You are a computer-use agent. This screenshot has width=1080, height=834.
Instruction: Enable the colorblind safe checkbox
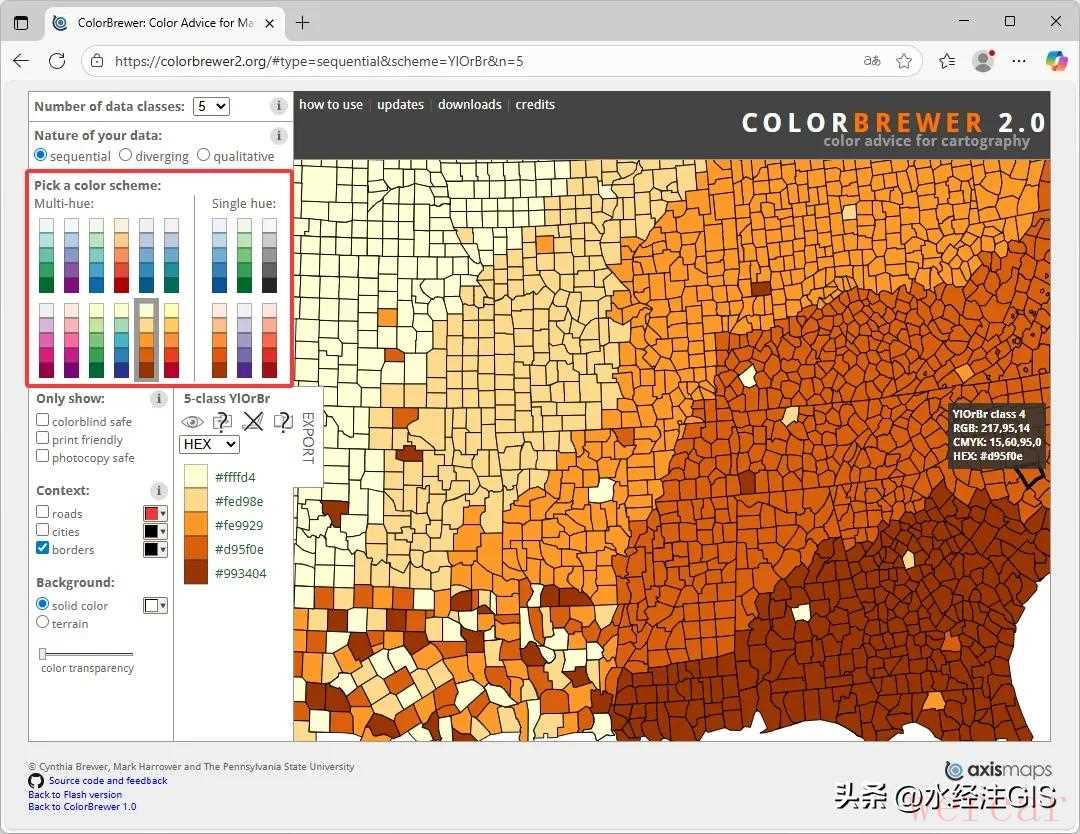tap(43, 421)
